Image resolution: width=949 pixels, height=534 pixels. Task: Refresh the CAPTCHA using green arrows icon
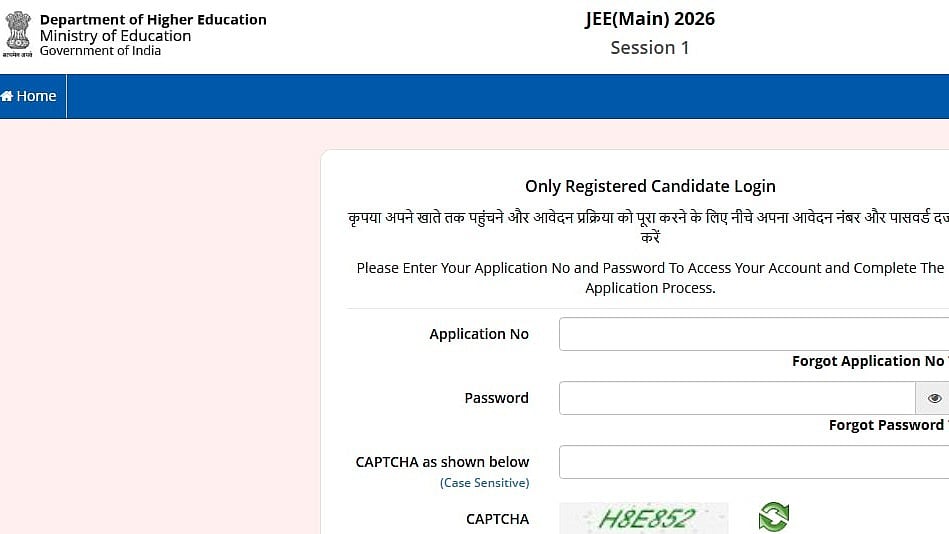(773, 517)
